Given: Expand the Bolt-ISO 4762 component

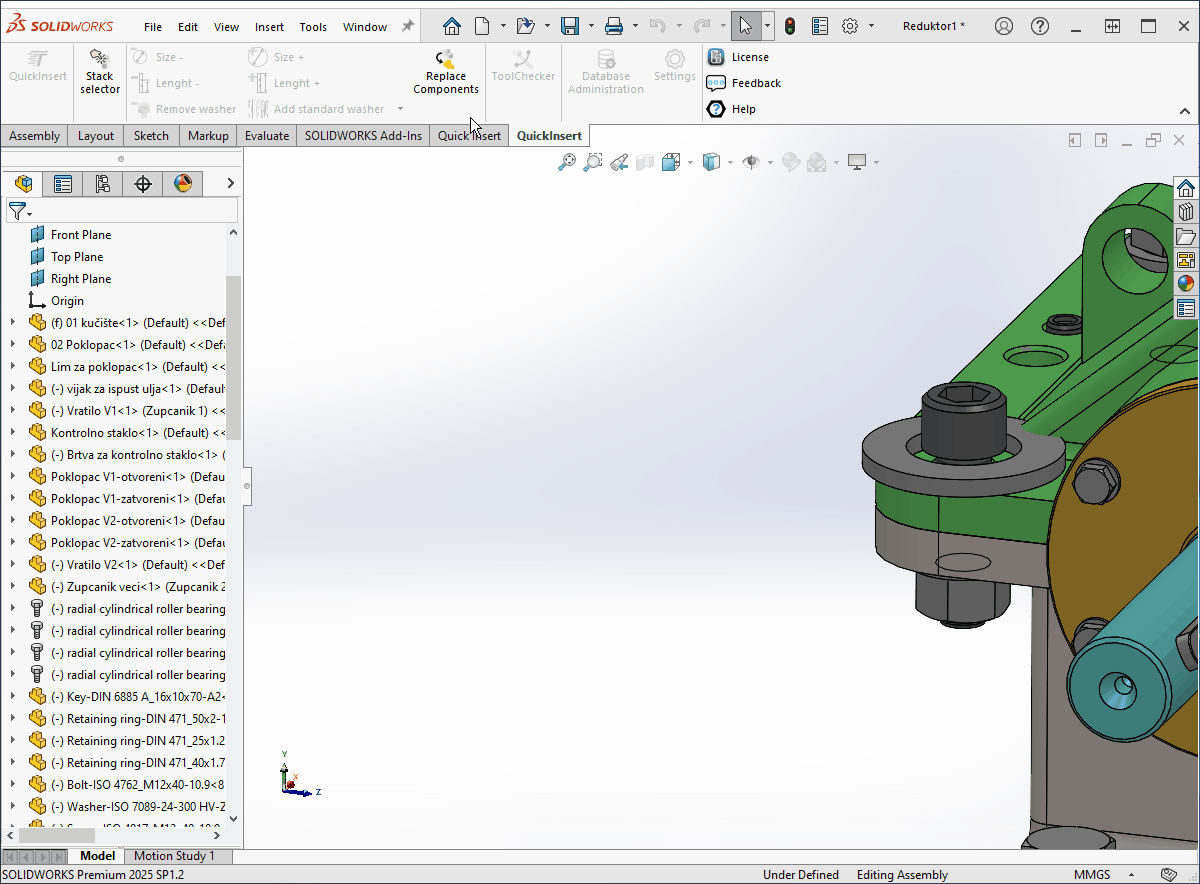Looking at the screenshot, I should tap(12, 784).
